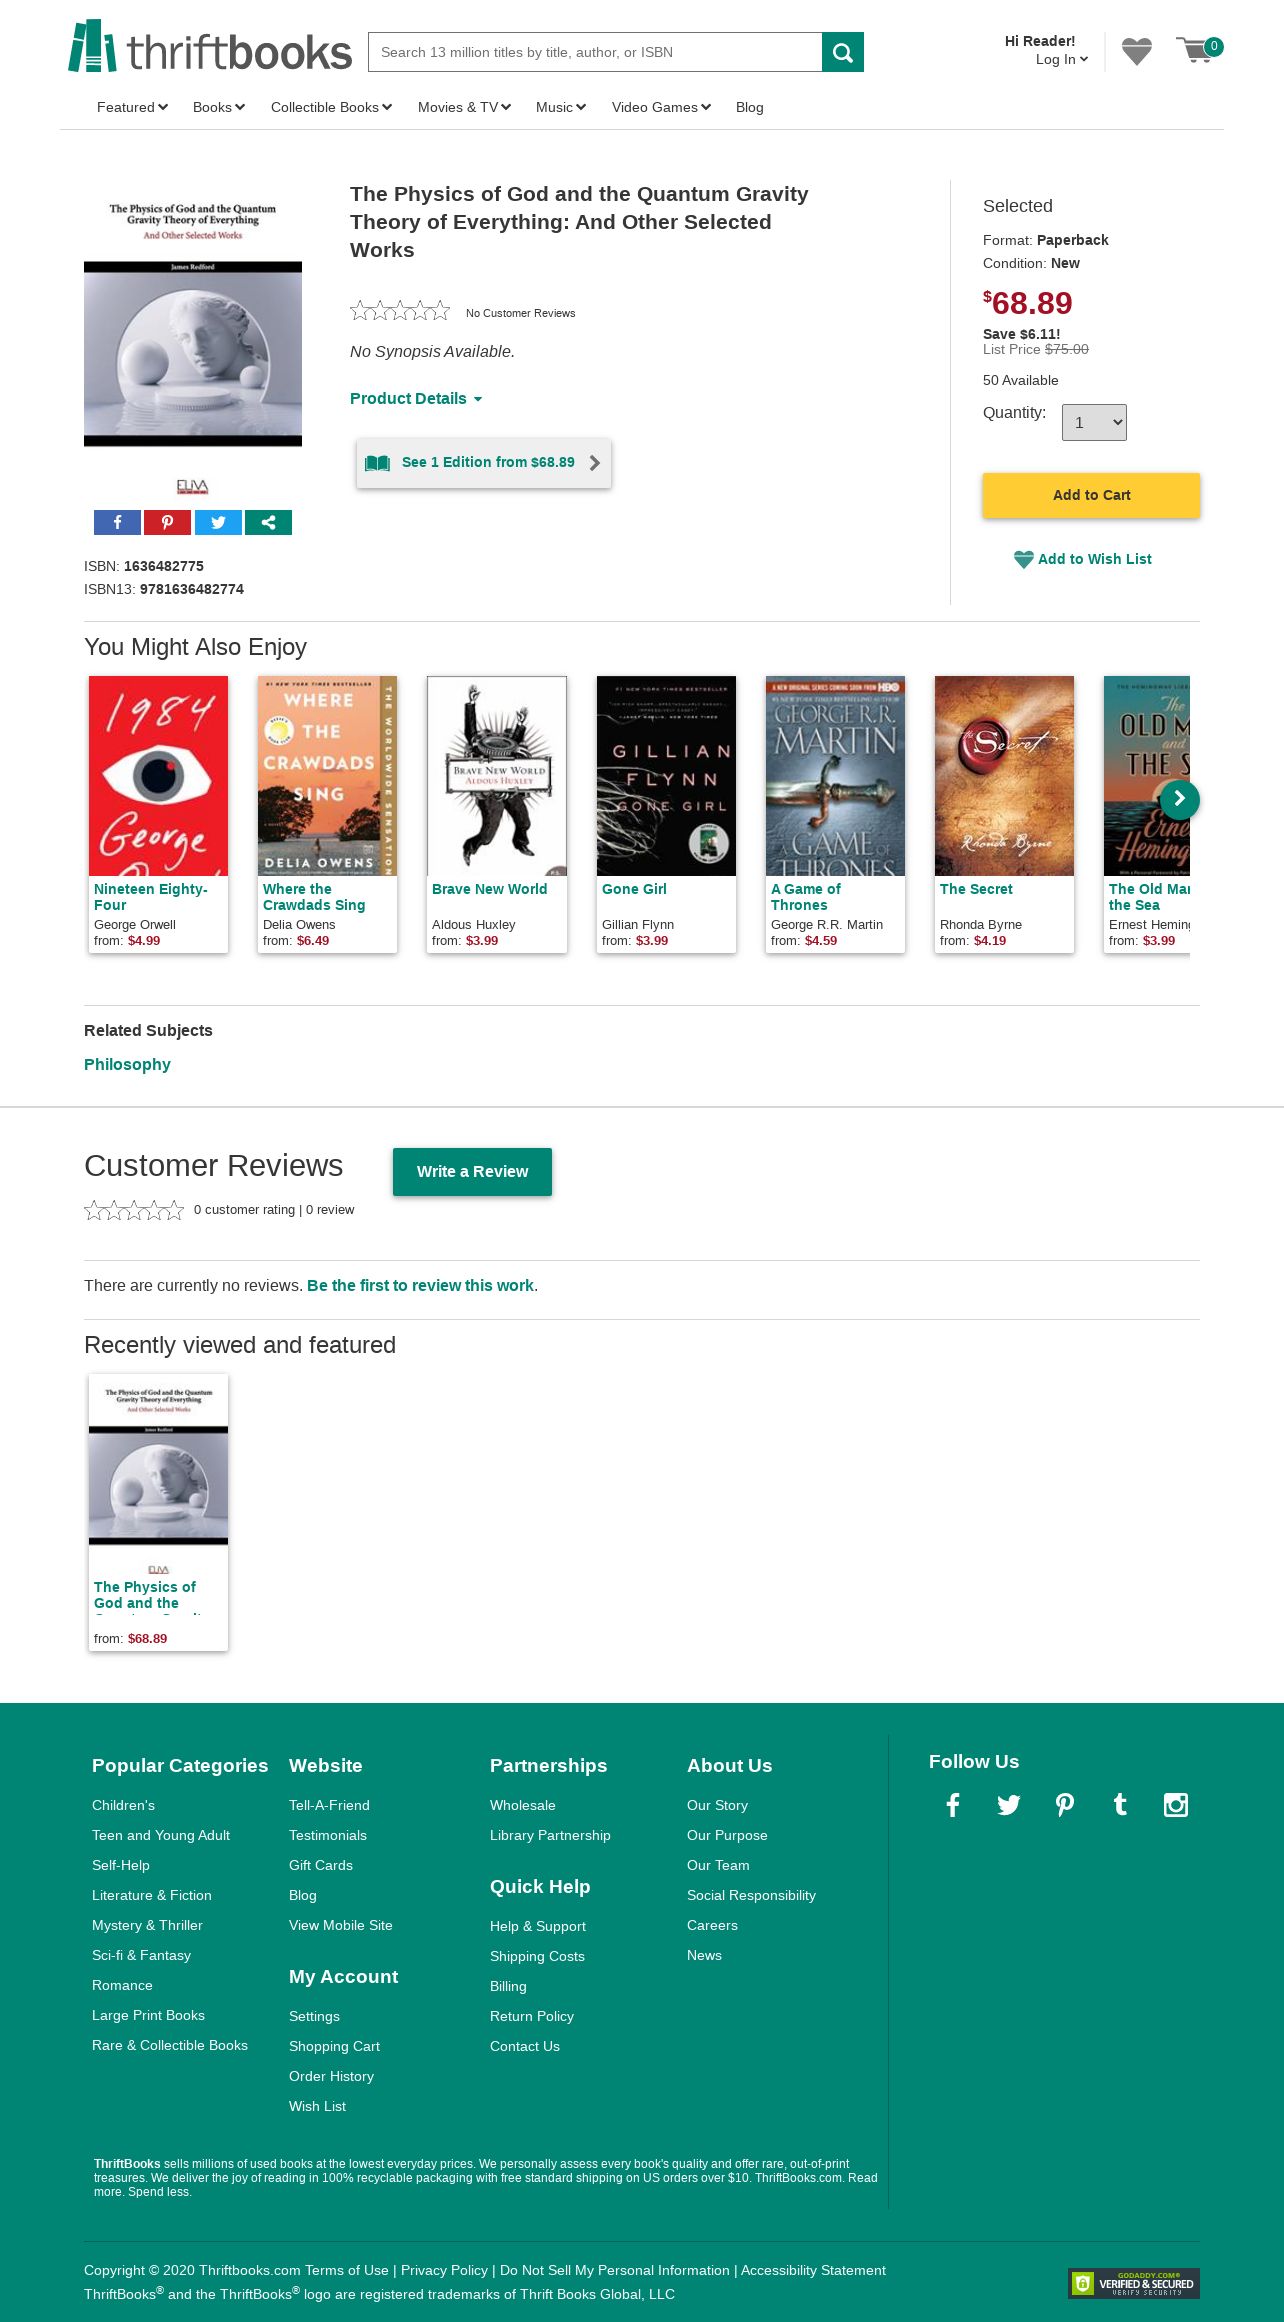Click the green share icon button
The height and width of the screenshot is (2322, 1284).
click(268, 522)
